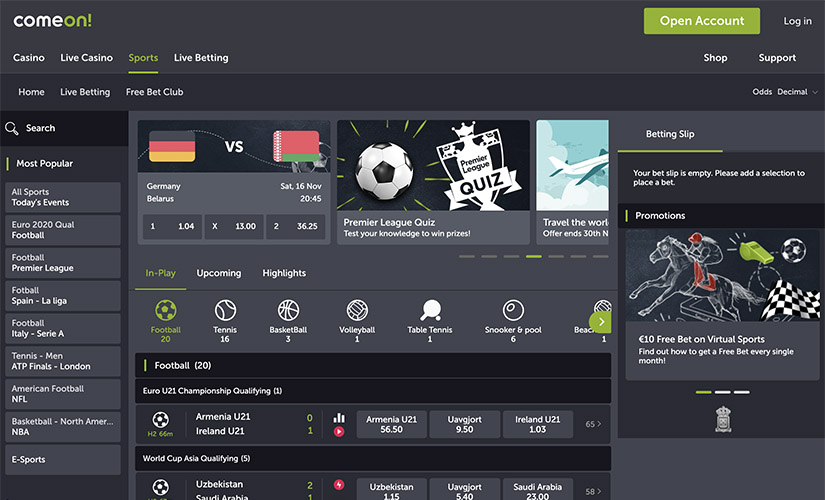Viewport: 825px width, 500px height.
Task: Select the active fourth carousel indicator
Action: 534,256
